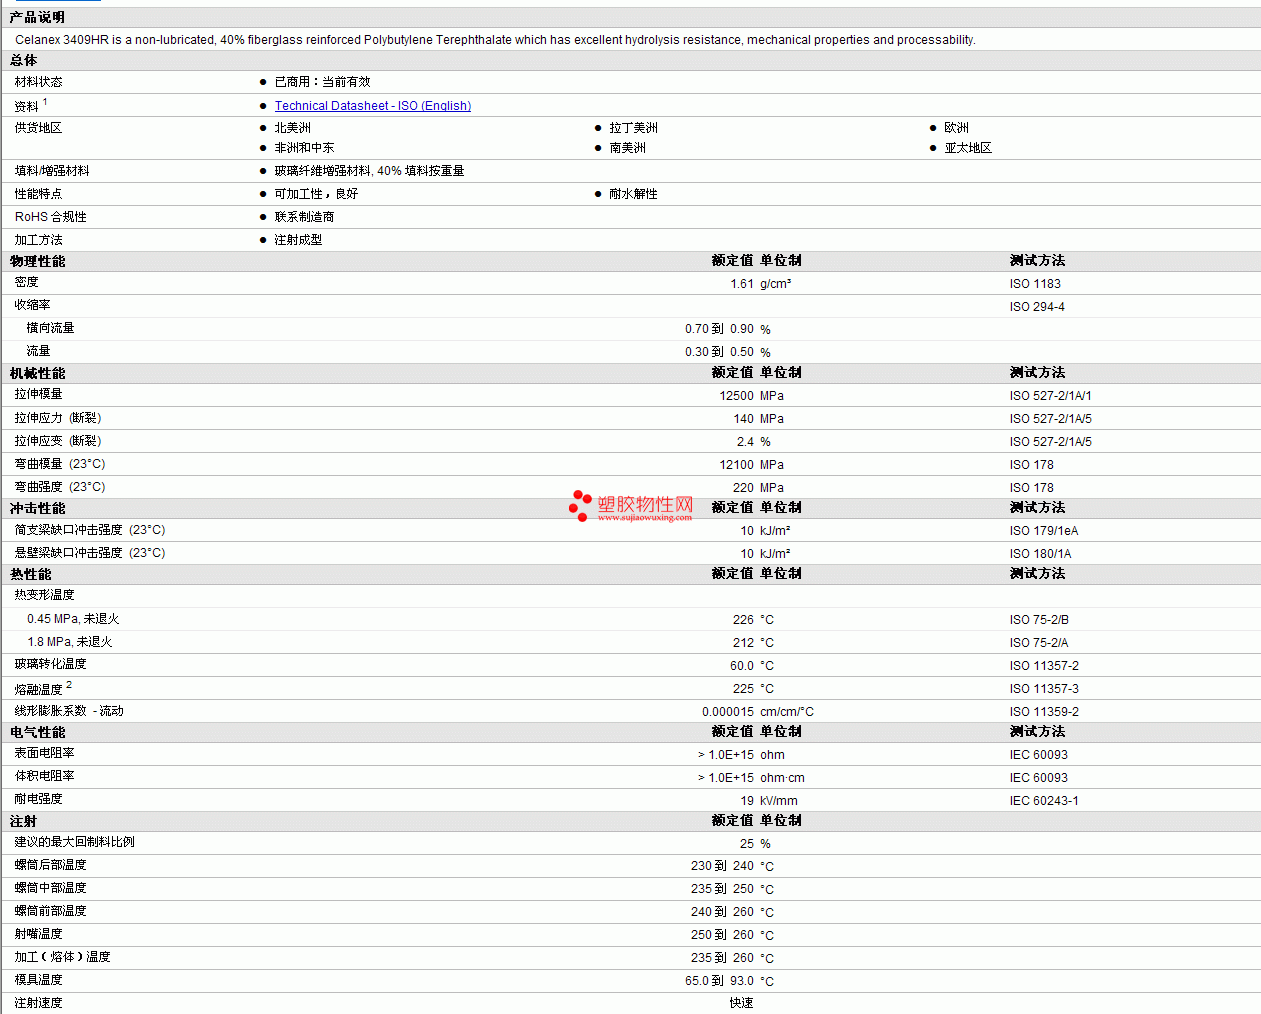Click the 螺筒后部温度 row label
The width and height of the screenshot is (1261, 1014).
51,865
